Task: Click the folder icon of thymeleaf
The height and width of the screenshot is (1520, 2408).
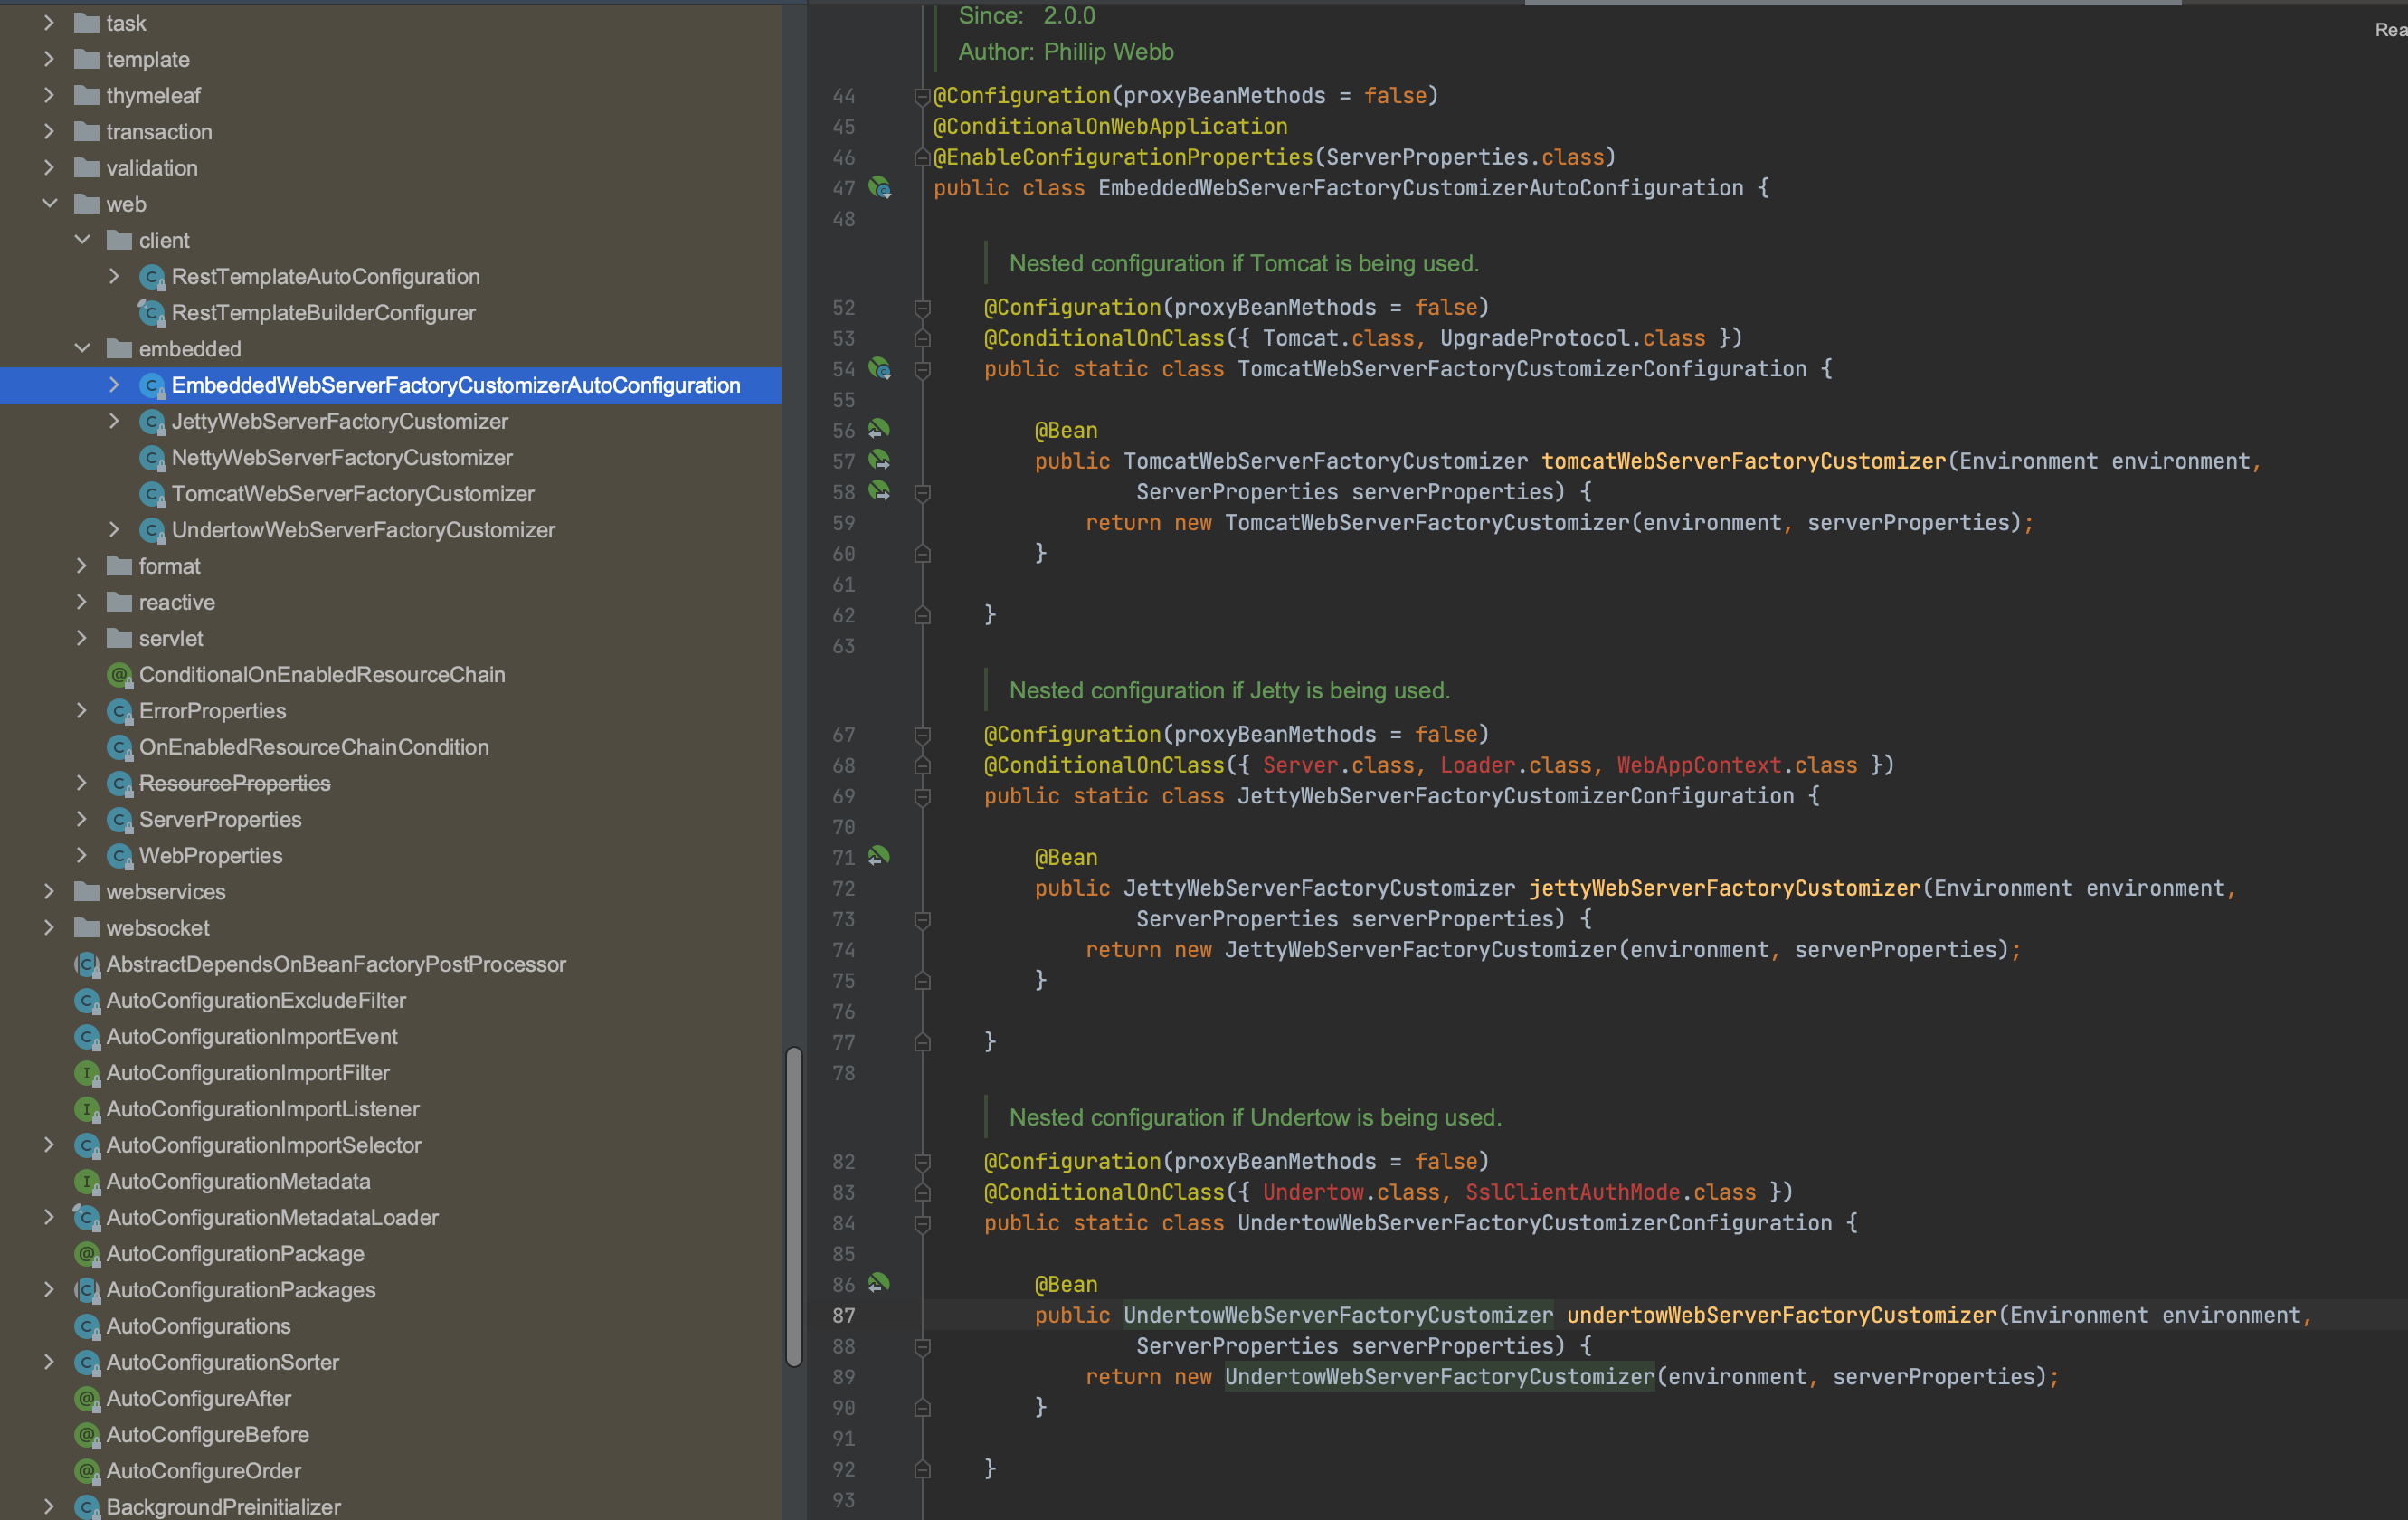Action: pyautogui.click(x=87, y=95)
